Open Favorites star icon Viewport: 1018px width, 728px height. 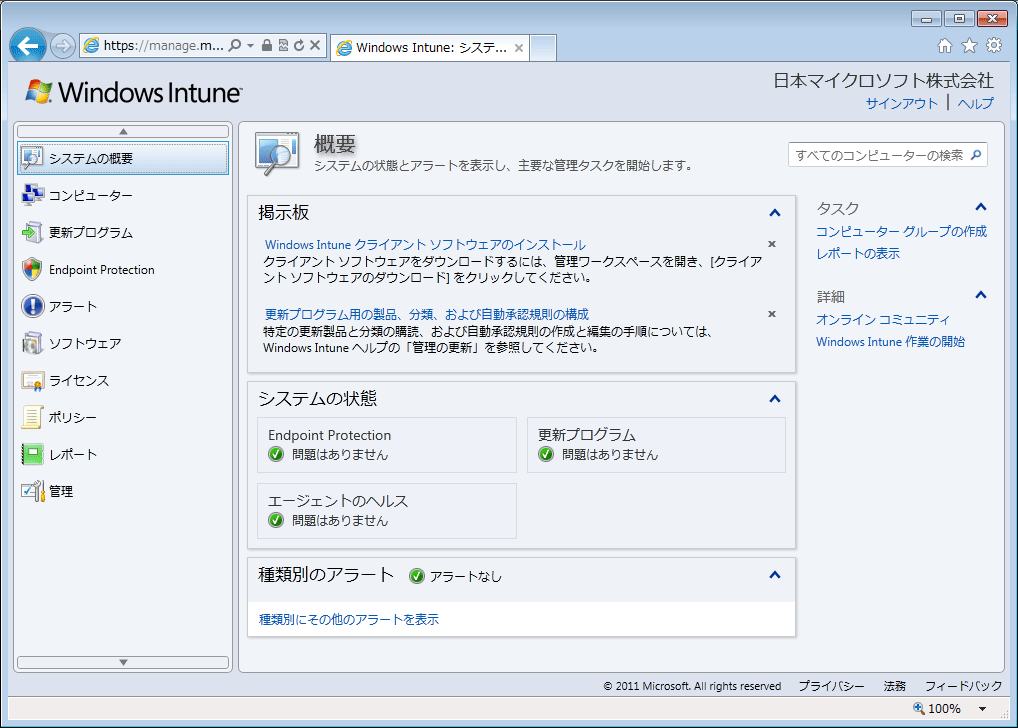[969, 45]
